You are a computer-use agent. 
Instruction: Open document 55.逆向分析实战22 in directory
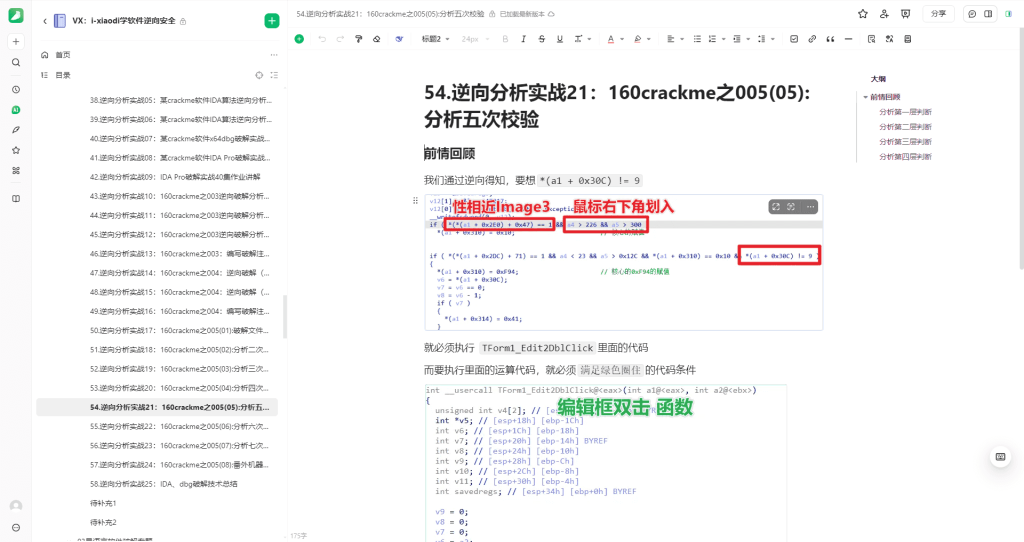(180, 426)
